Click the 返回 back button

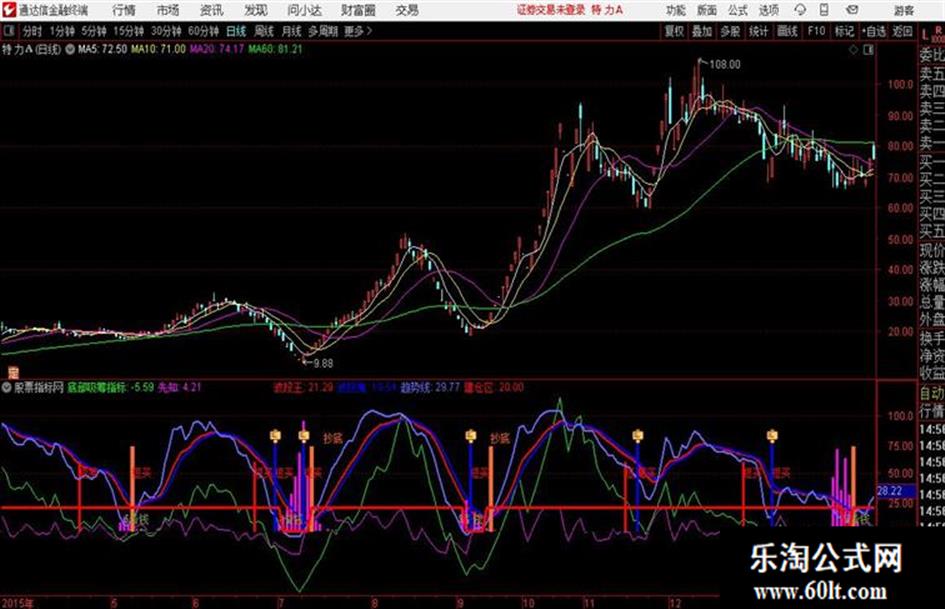click(x=902, y=31)
